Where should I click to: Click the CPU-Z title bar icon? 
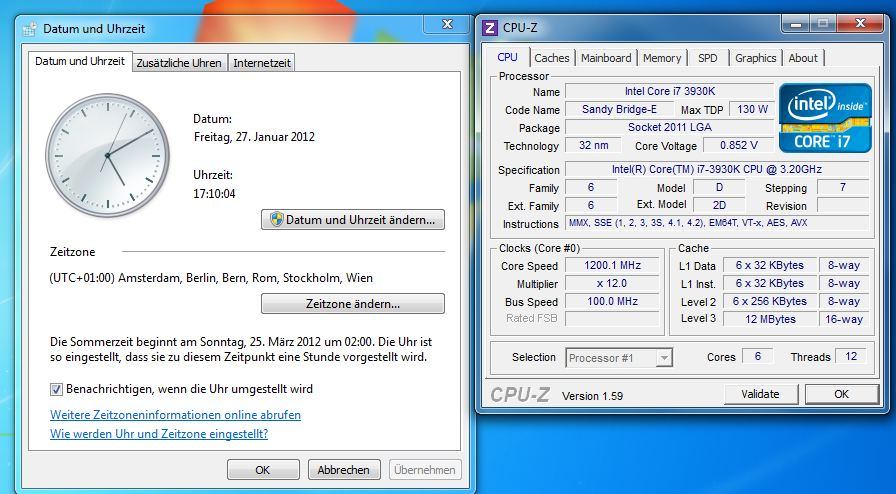(490, 27)
